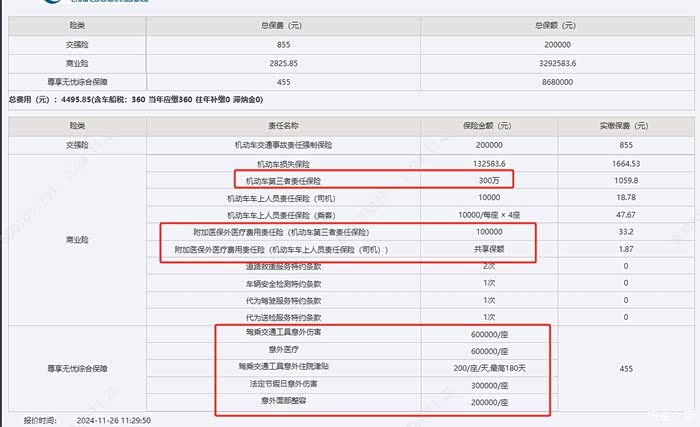Click the '报价时间:' label
Viewport: 700px width, 427px height.
pyautogui.click(x=40, y=421)
